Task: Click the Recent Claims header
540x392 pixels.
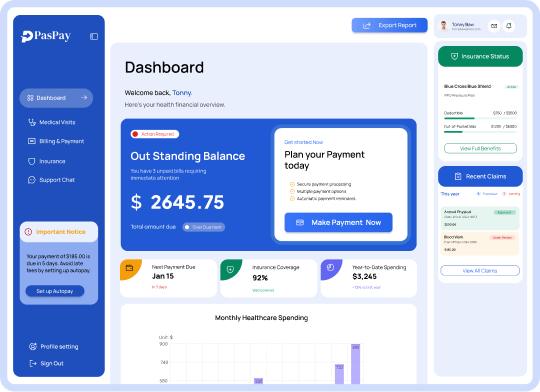Action: pos(480,176)
